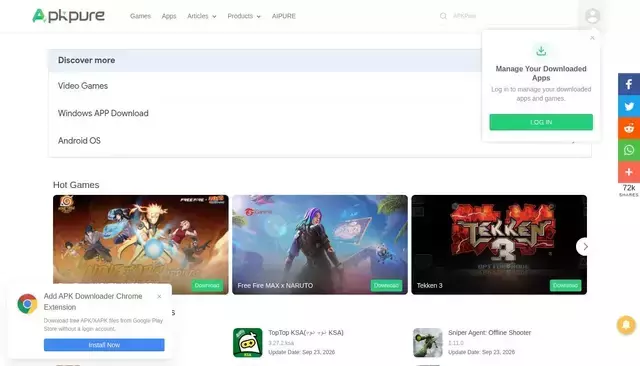Image resolution: width=640 pixels, height=366 pixels.
Task: Click the 72k shares count
Action: click(x=629, y=188)
